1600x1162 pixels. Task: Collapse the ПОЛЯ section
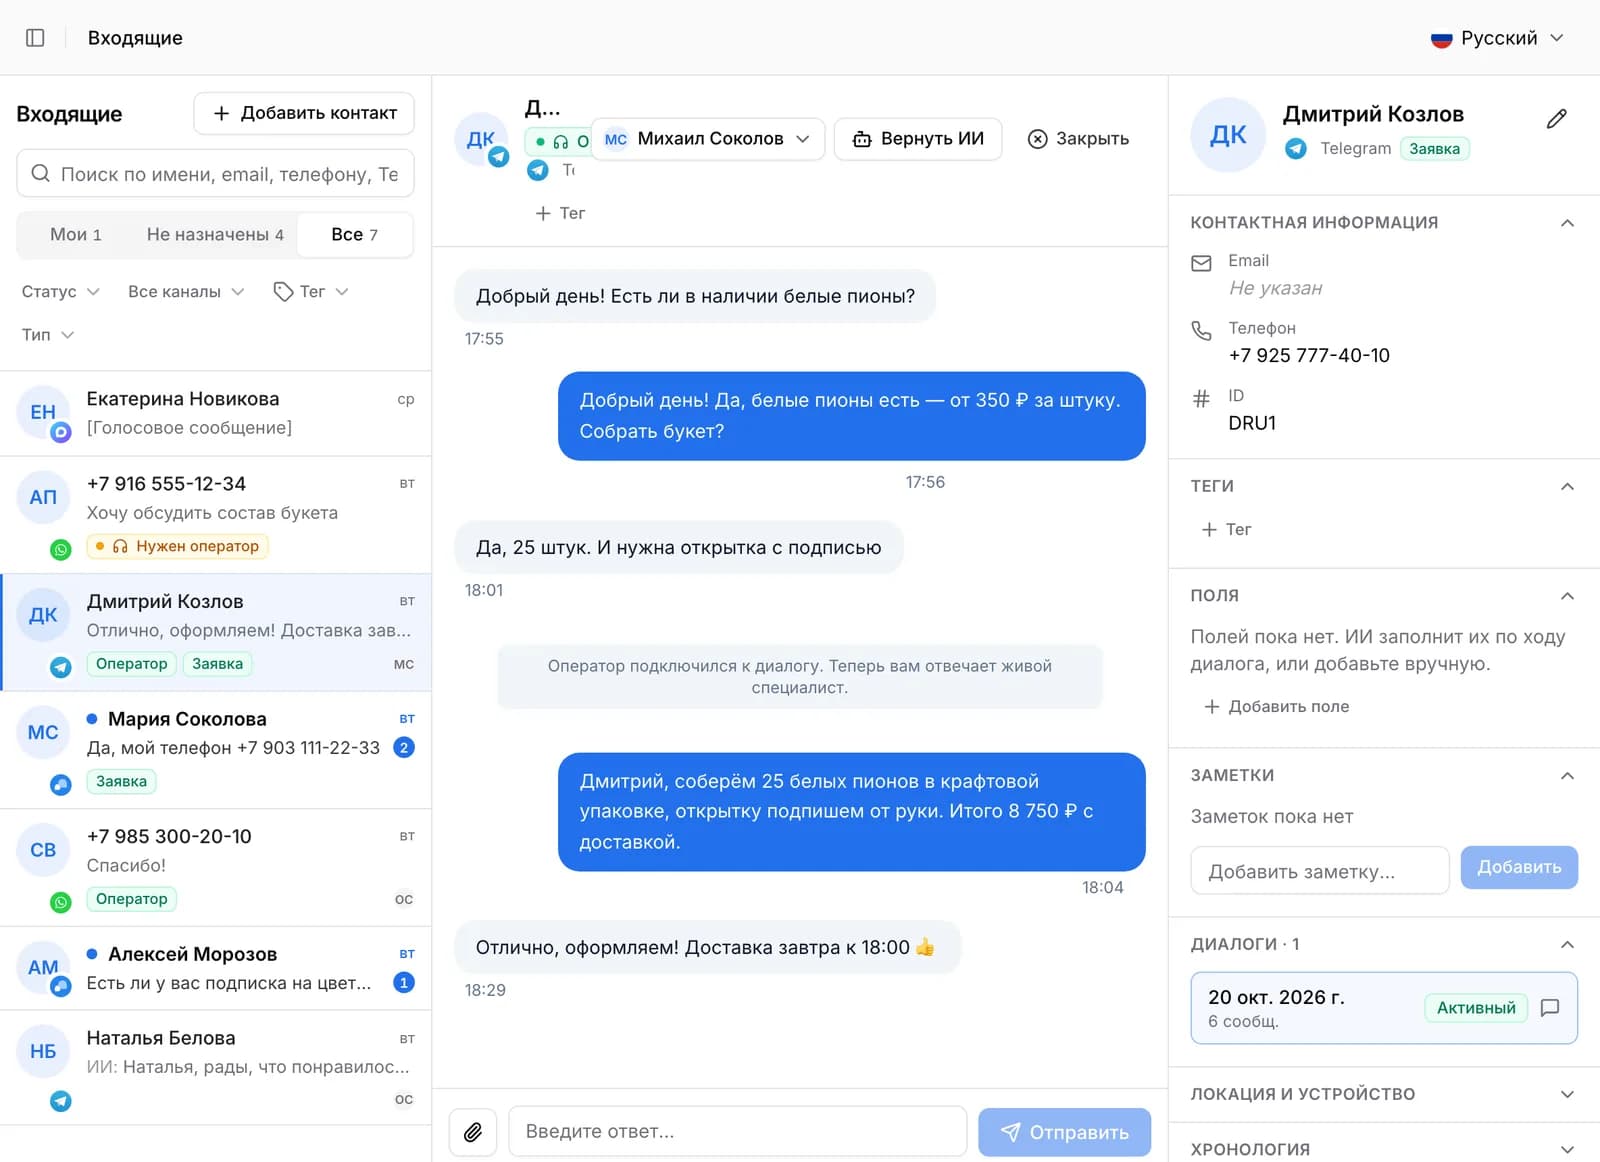(x=1567, y=596)
